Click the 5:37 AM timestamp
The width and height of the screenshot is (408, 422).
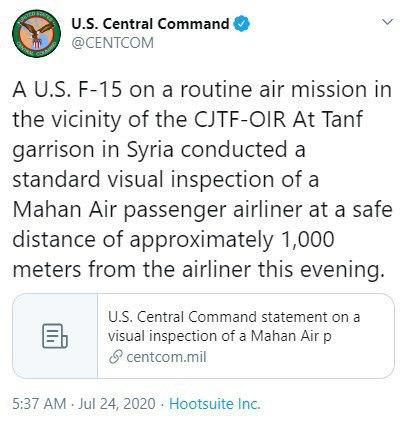(x=39, y=404)
